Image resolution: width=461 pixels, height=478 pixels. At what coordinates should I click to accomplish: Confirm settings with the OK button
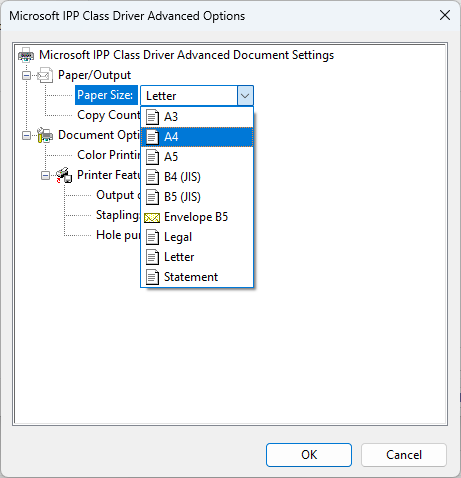(x=309, y=455)
